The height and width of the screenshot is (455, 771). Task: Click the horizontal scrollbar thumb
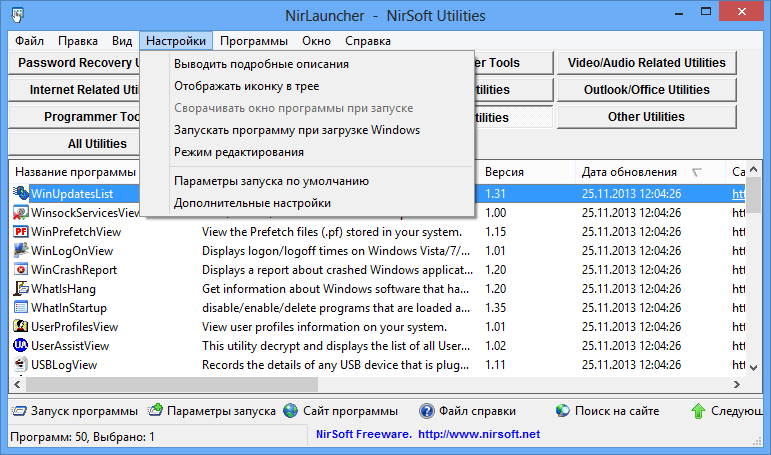click(172, 384)
